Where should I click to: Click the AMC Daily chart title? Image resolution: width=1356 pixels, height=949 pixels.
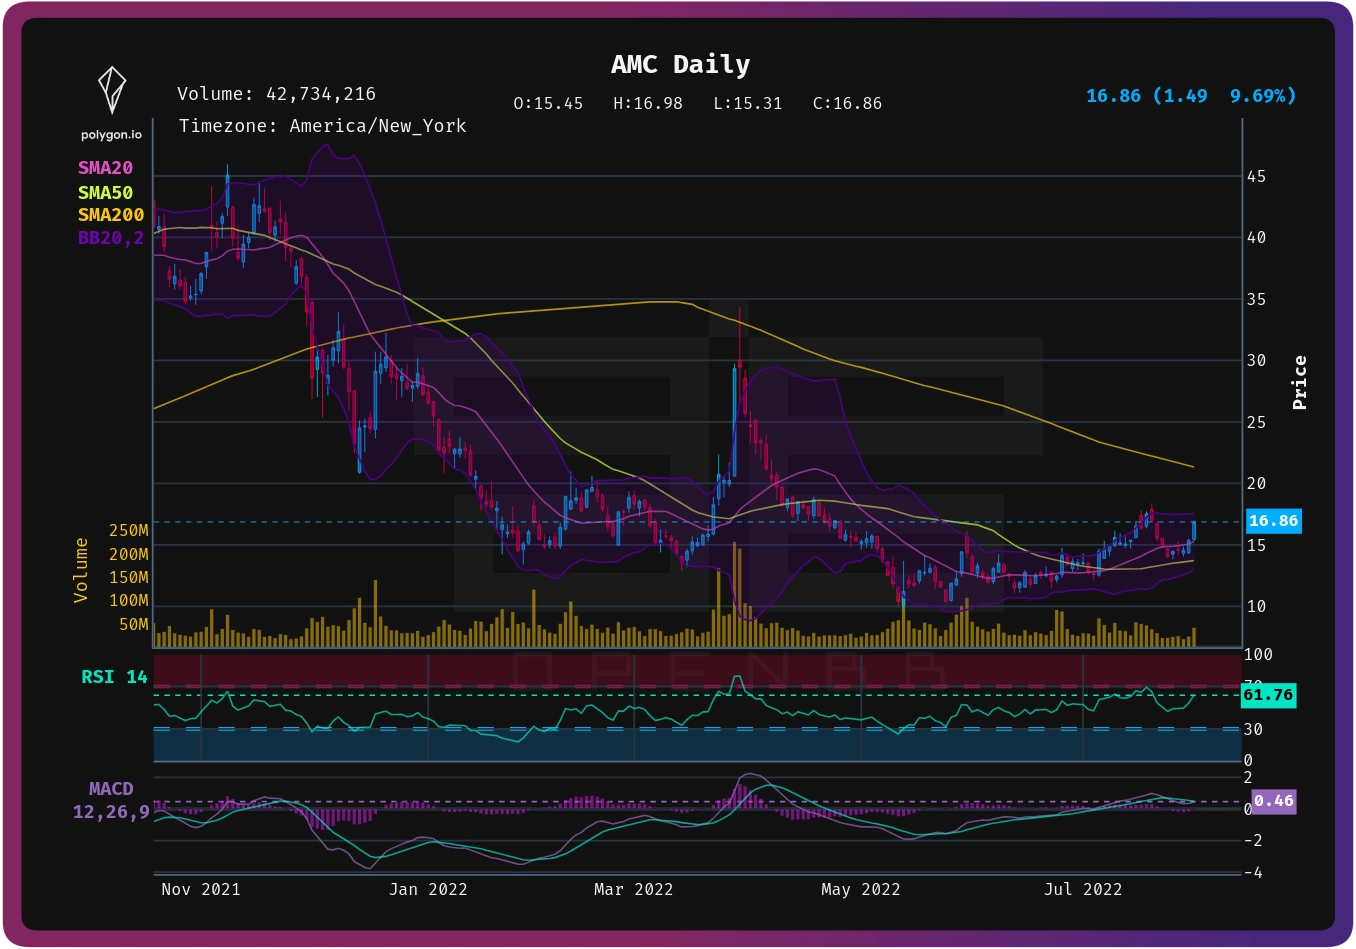[681, 65]
